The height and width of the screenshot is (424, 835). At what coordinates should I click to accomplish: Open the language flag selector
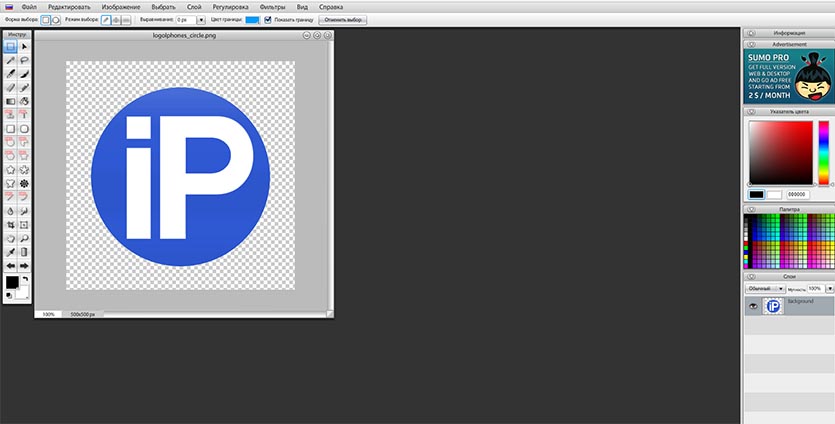pyautogui.click(x=9, y=7)
